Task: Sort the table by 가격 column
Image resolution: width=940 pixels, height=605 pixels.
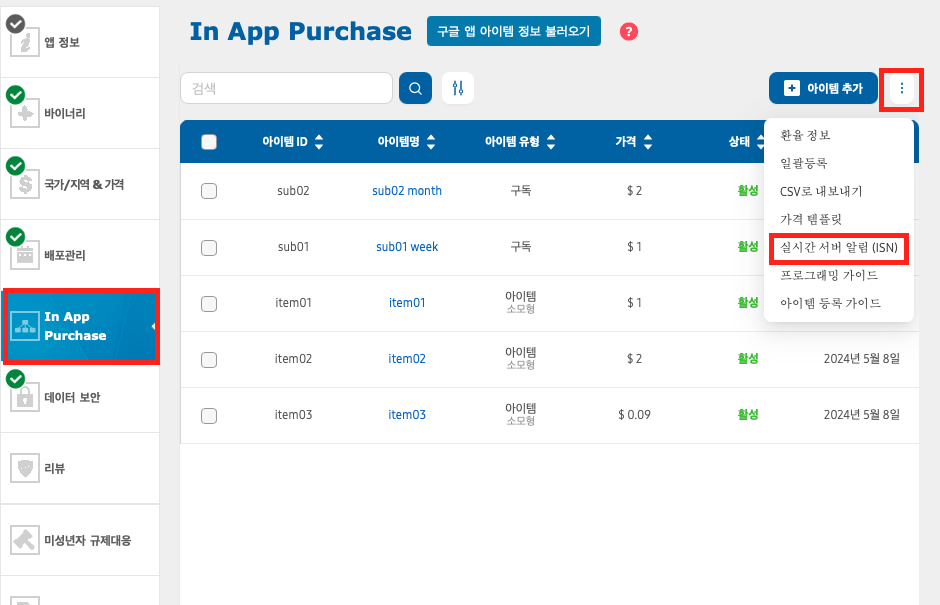Action: click(647, 142)
